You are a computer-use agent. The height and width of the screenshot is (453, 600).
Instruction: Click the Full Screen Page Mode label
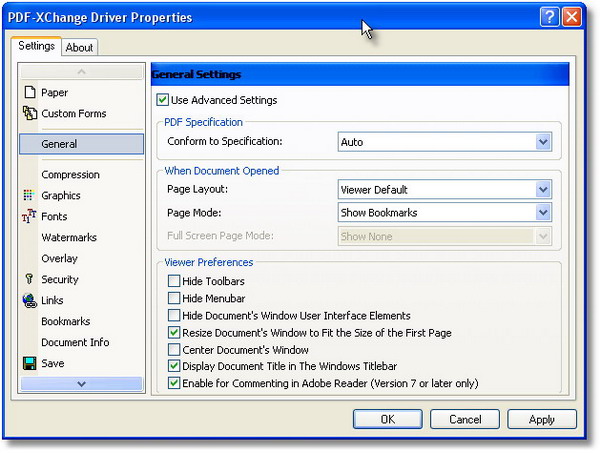[220, 235]
